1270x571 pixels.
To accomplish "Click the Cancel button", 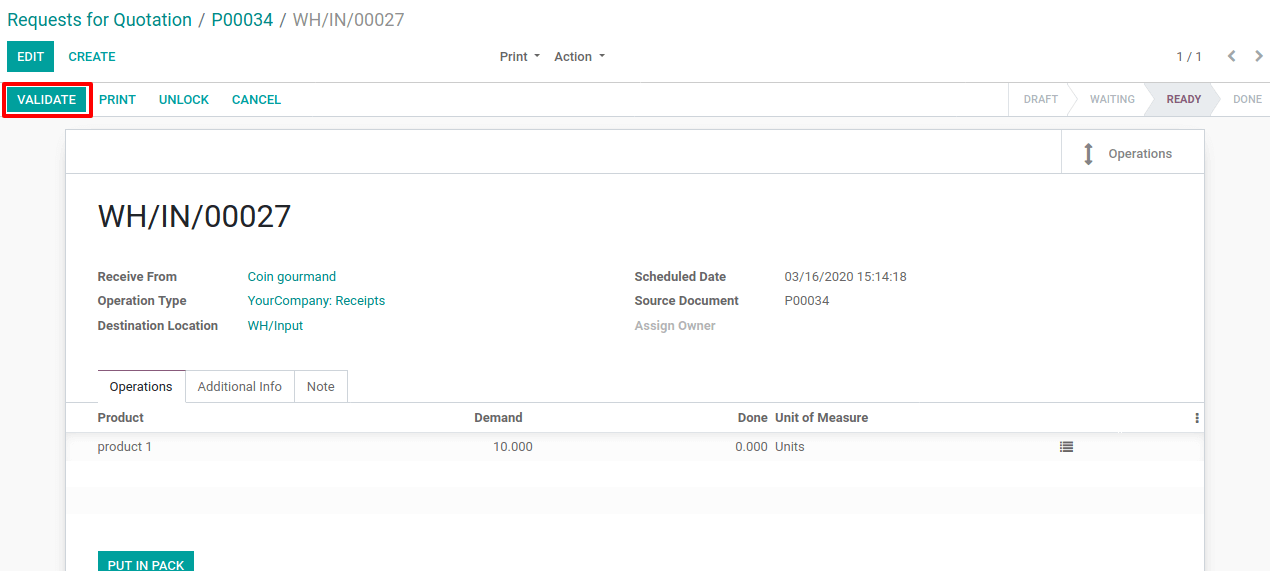I will (x=256, y=100).
